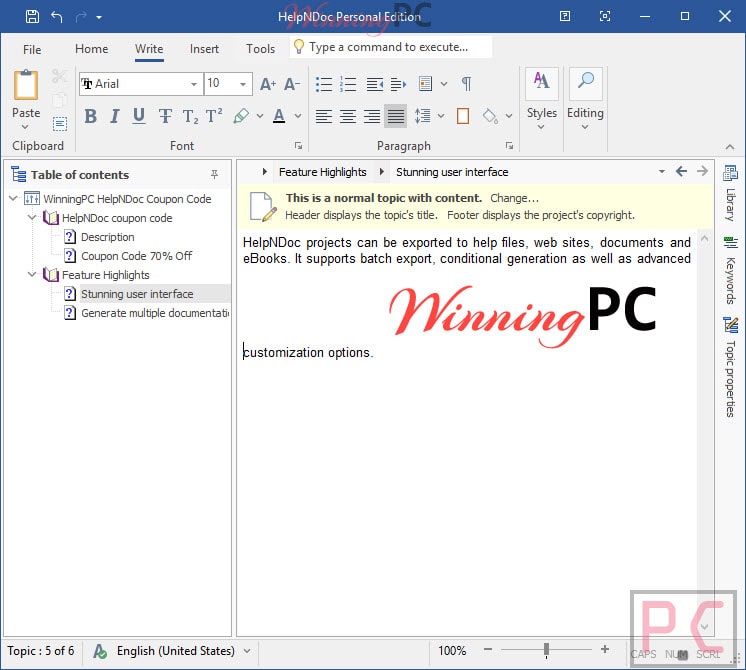Click the line spacing icon
The width and height of the screenshot is (746, 670).
pyautogui.click(x=422, y=116)
